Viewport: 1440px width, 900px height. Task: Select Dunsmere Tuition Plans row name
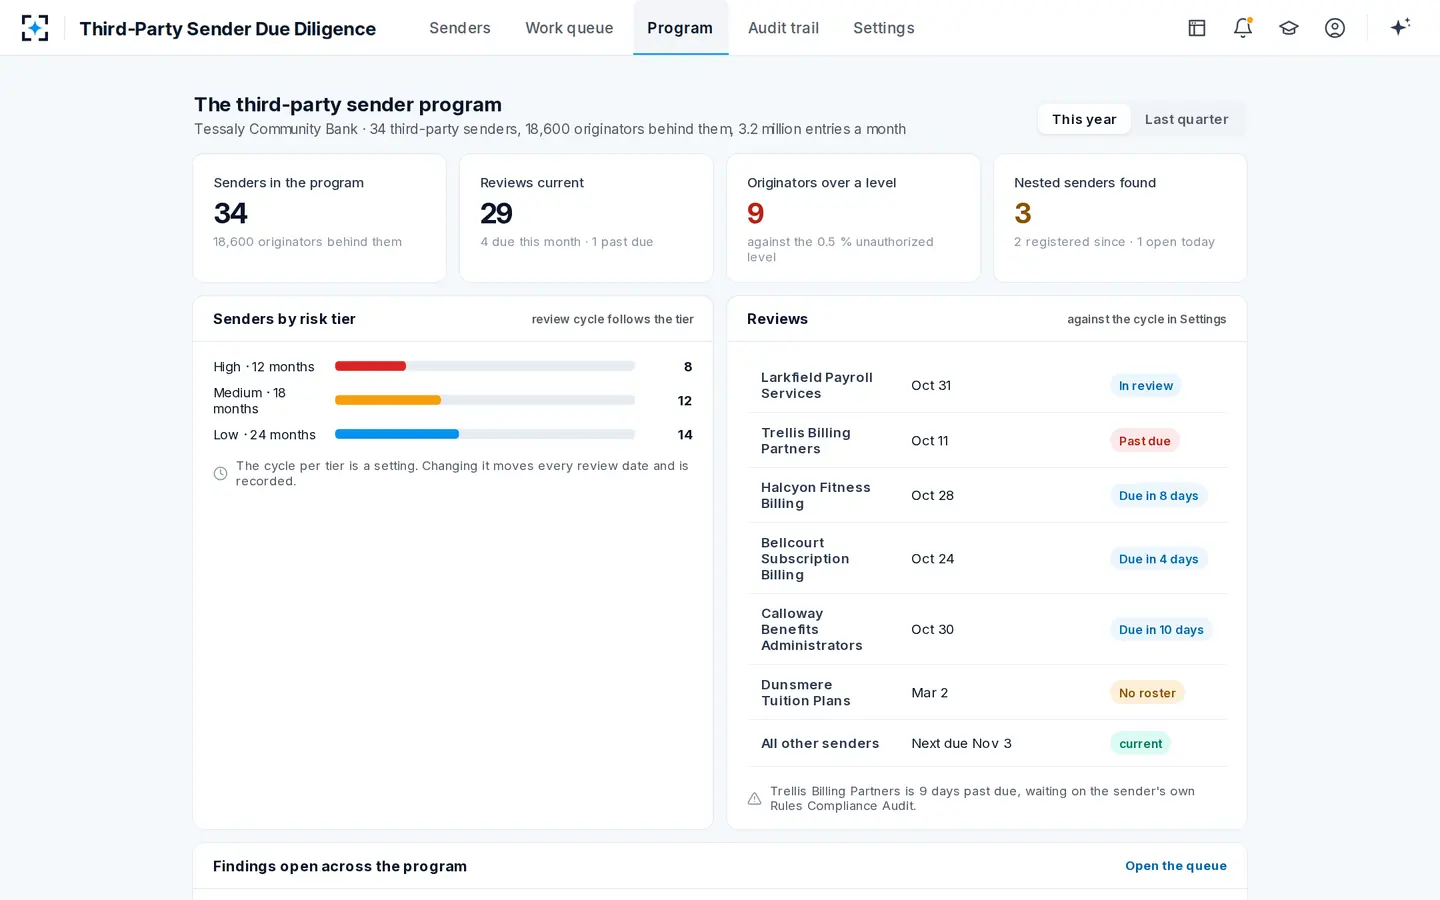(x=806, y=692)
